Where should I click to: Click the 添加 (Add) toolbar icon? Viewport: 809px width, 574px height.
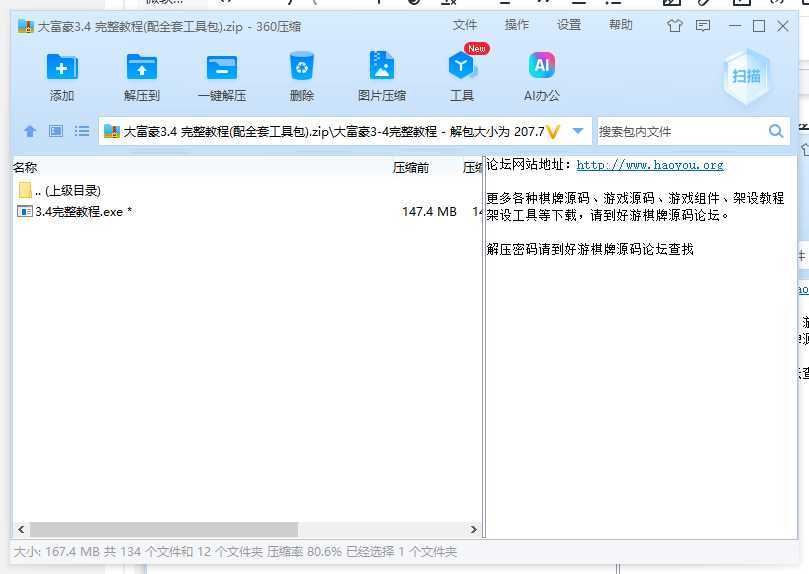point(62,68)
